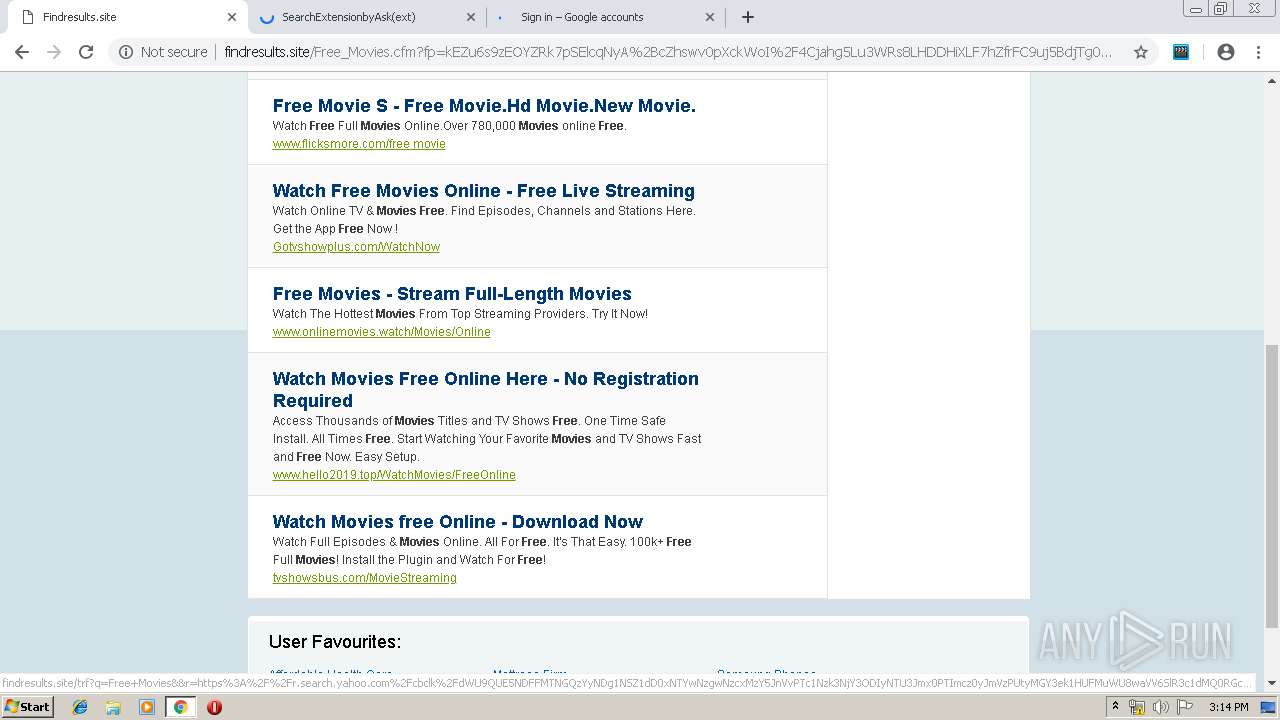Select 'Watch Full Episodes & Movies Online' description
1280x720 pixels.
(x=482, y=551)
